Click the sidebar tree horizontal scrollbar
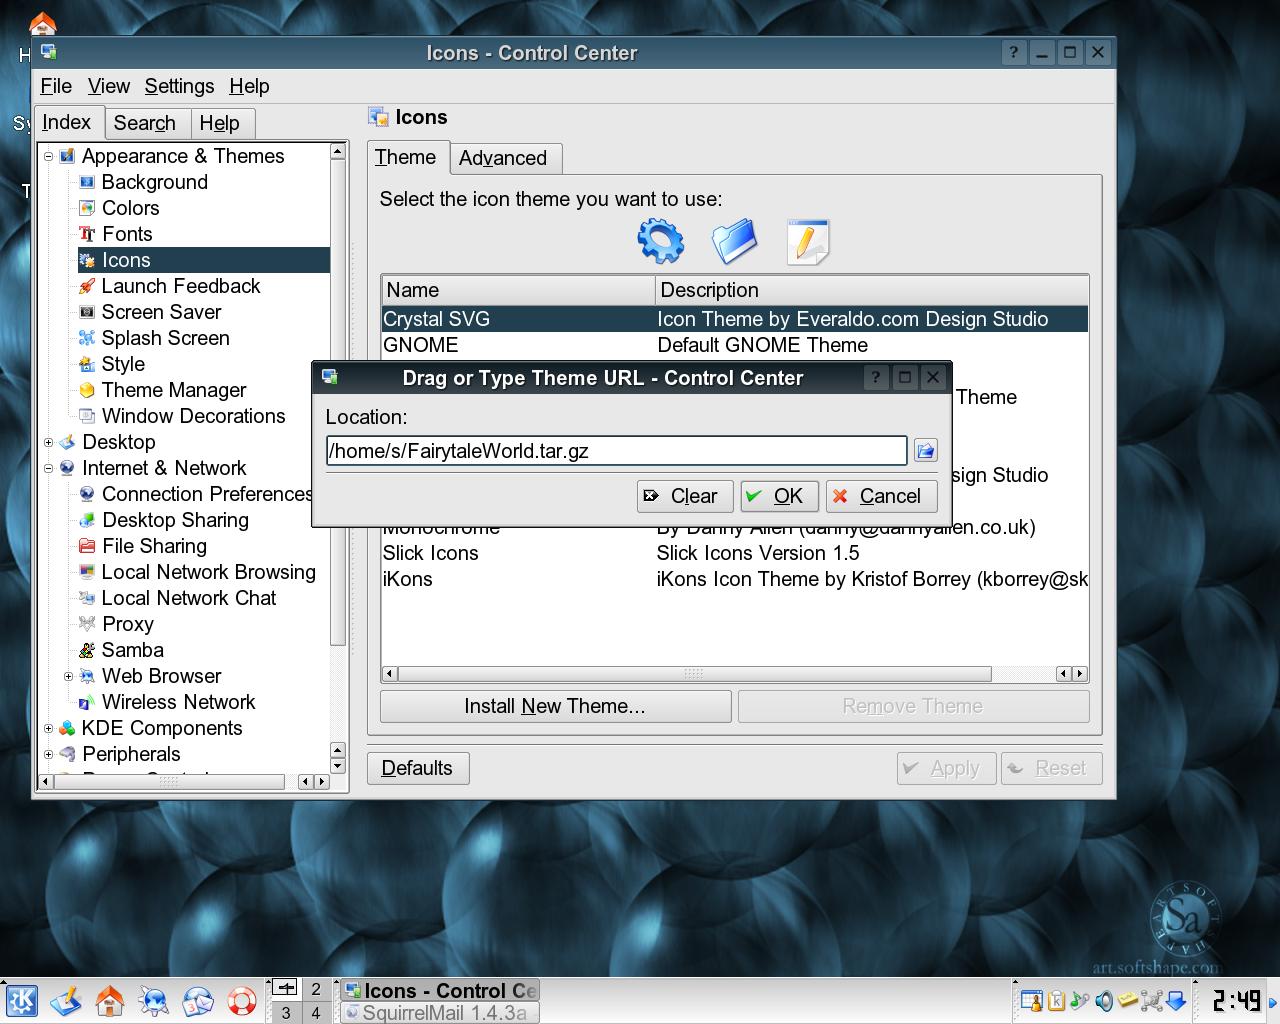The width and height of the screenshot is (1280, 1024). [x=184, y=781]
